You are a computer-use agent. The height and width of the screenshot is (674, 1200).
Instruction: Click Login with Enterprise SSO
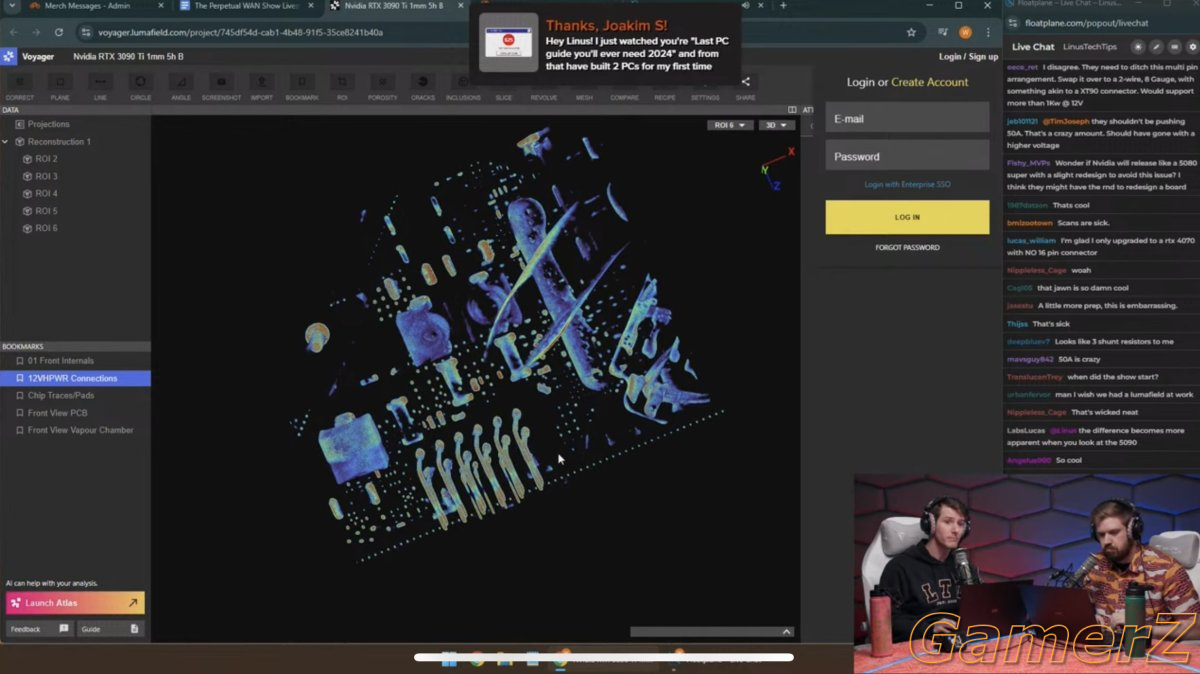coord(907,184)
